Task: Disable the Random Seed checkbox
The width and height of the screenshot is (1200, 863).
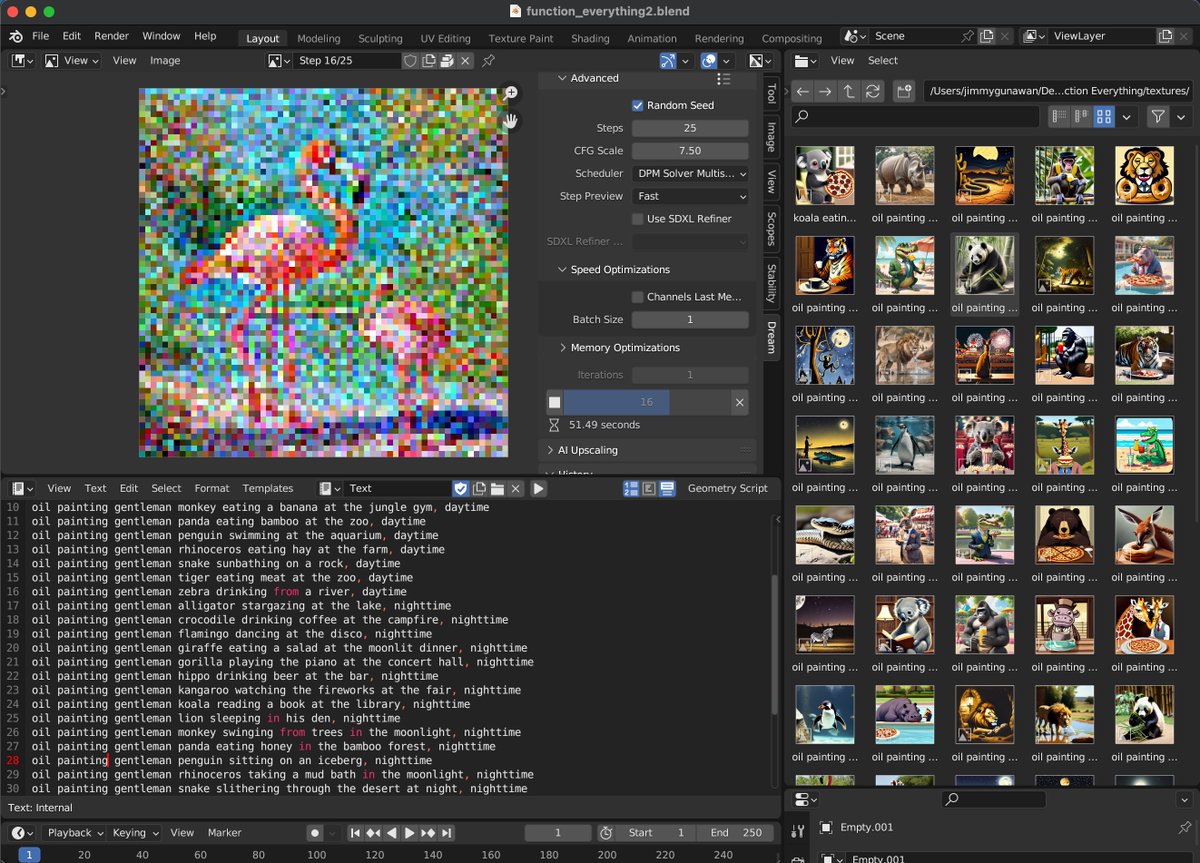Action: [x=638, y=105]
